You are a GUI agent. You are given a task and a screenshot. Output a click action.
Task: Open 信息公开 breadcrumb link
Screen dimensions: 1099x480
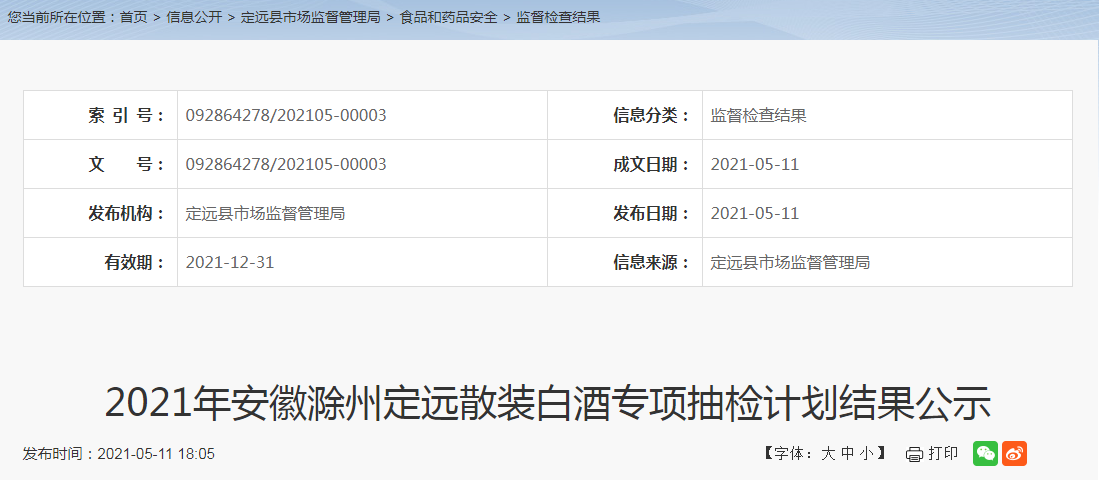194,18
